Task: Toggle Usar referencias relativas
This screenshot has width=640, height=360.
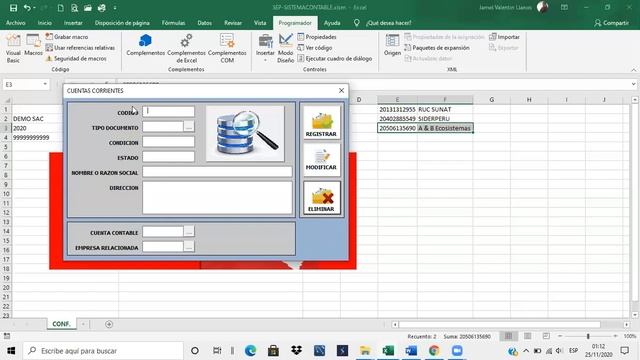Action: click(80, 48)
